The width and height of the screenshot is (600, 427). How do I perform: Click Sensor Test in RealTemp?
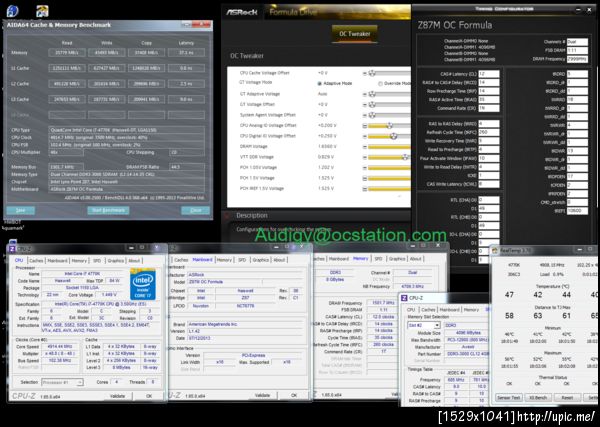click(x=508, y=398)
